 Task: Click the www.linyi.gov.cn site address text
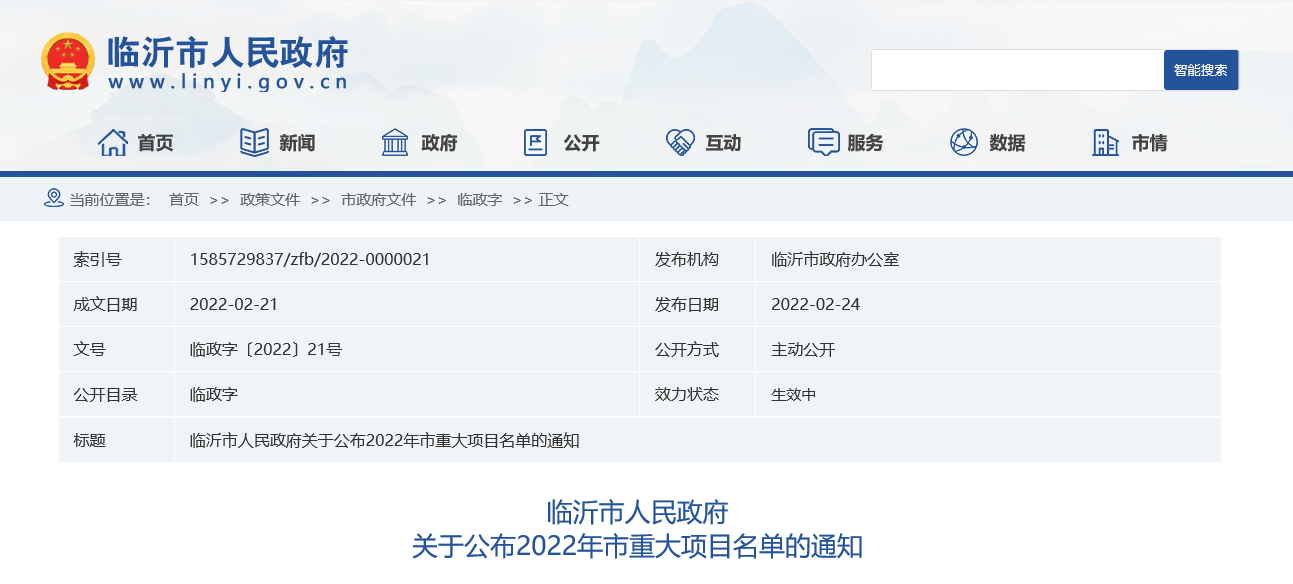[x=228, y=83]
